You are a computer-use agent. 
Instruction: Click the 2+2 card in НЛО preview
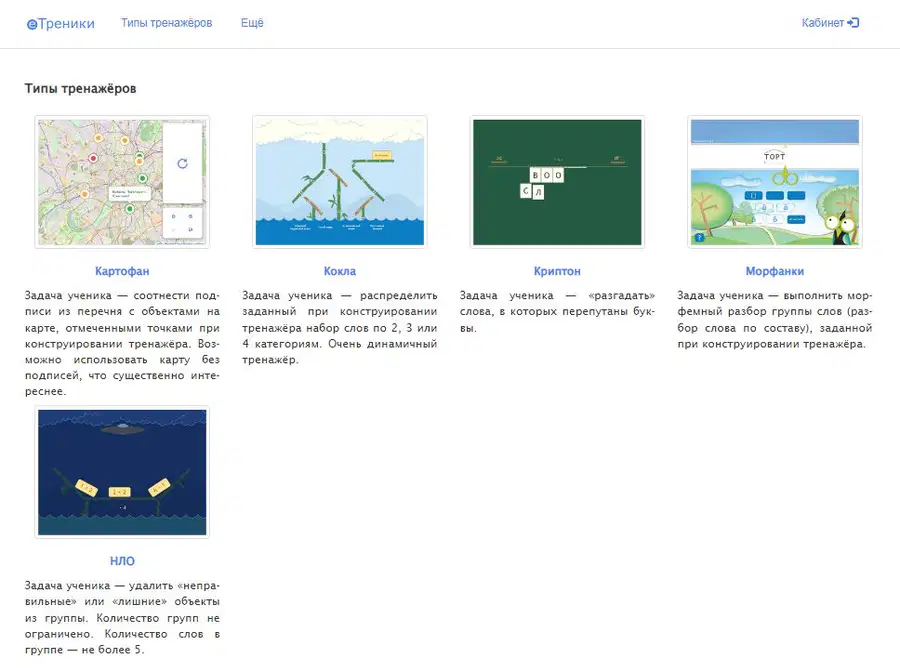tap(119, 492)
